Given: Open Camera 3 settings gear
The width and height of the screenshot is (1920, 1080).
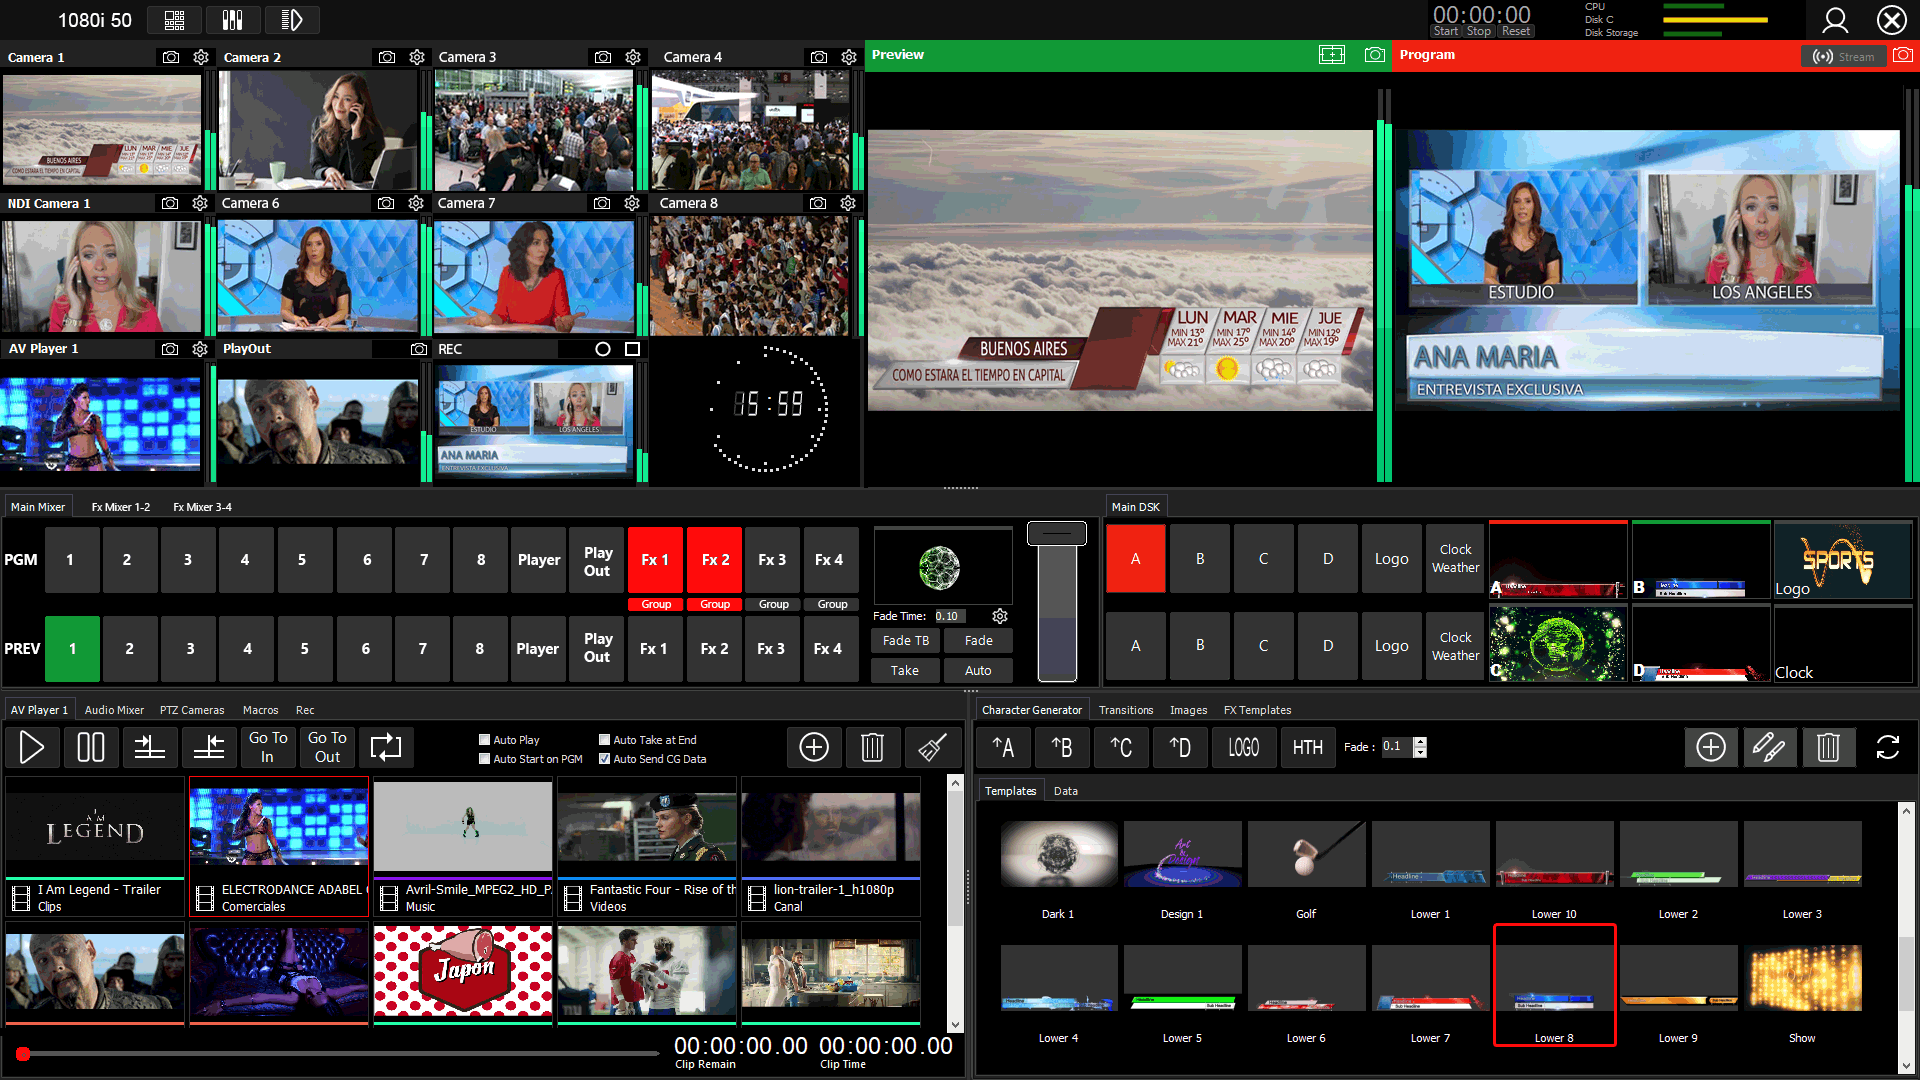Looking at the screenshot, I should coord(633,57).
